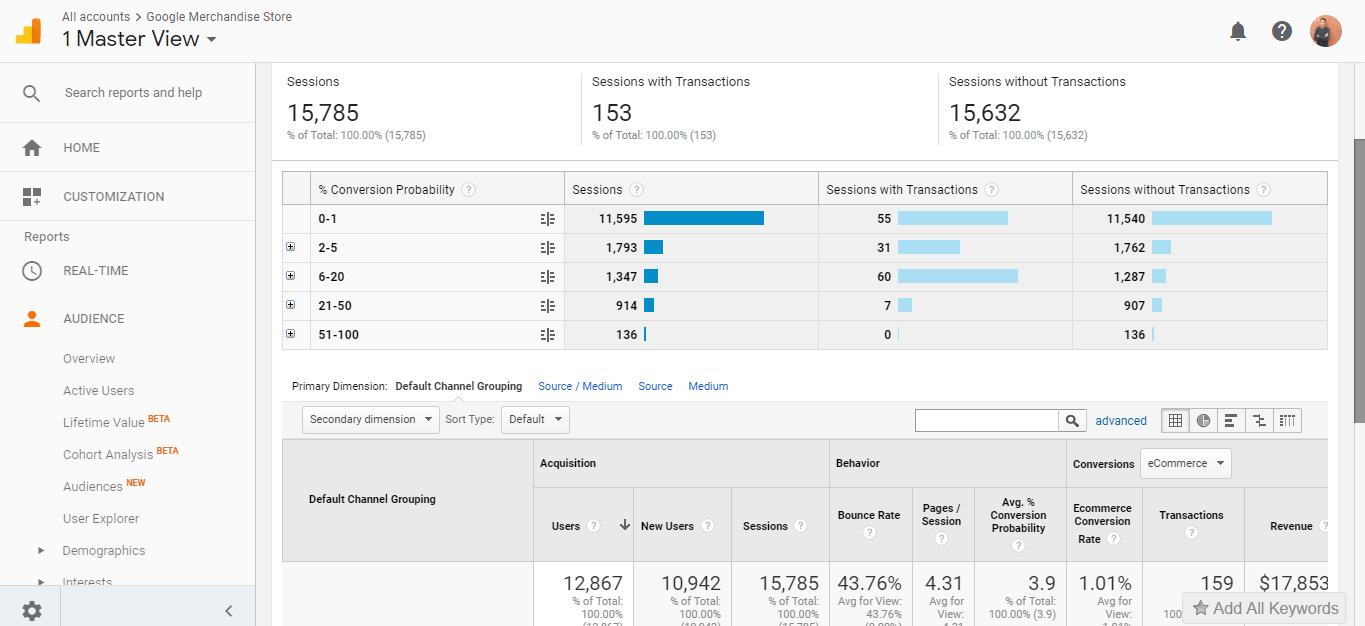Toggle plot rows for the 21-50 bucket
This screenshot has height=626, width=1365.
(x=545, y=305)
